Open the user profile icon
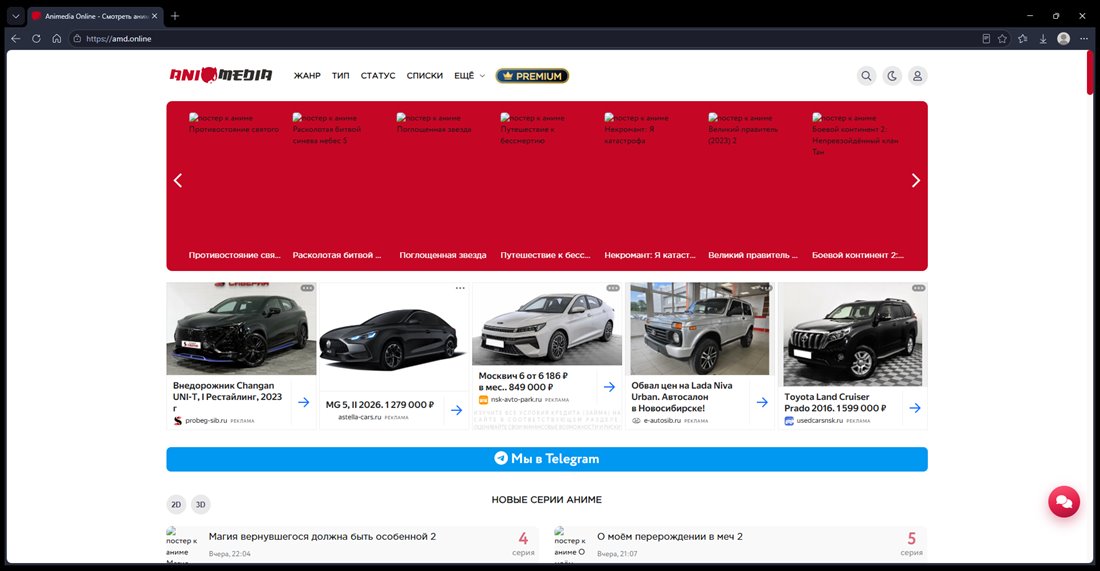This screenshot has height=571, width=1100. 917,76
